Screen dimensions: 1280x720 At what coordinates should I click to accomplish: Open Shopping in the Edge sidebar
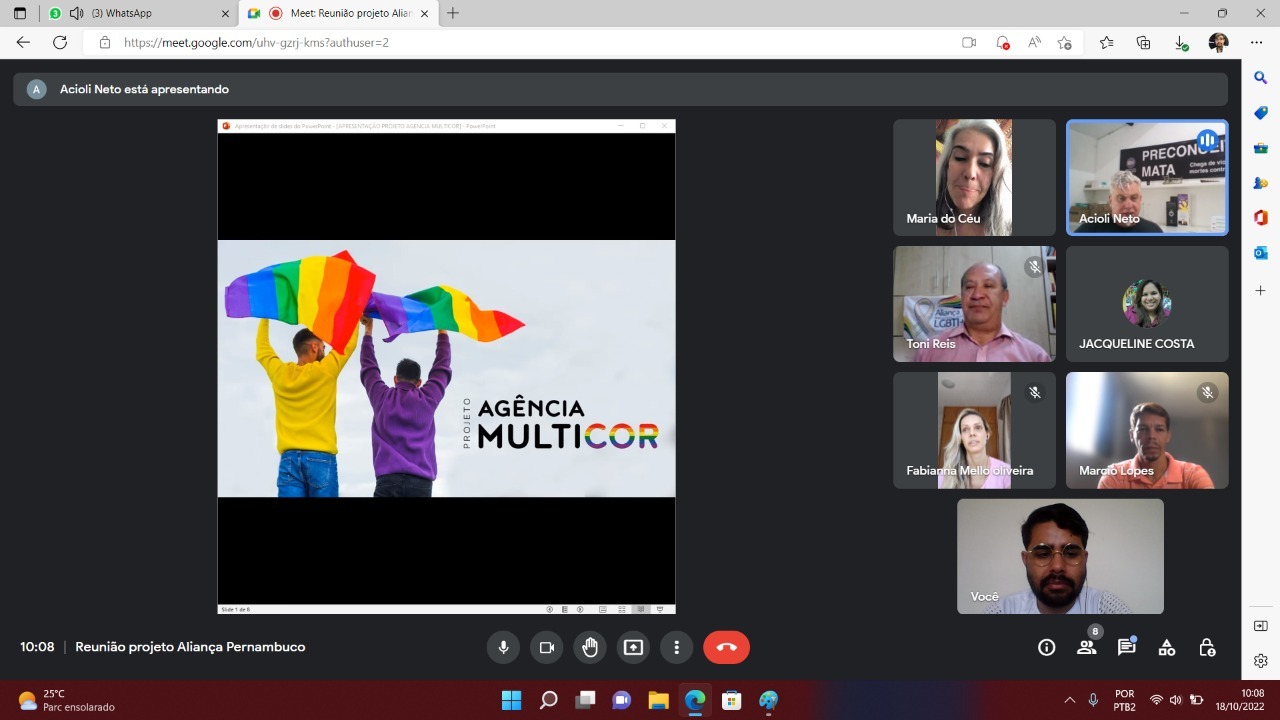(1261, 113)
